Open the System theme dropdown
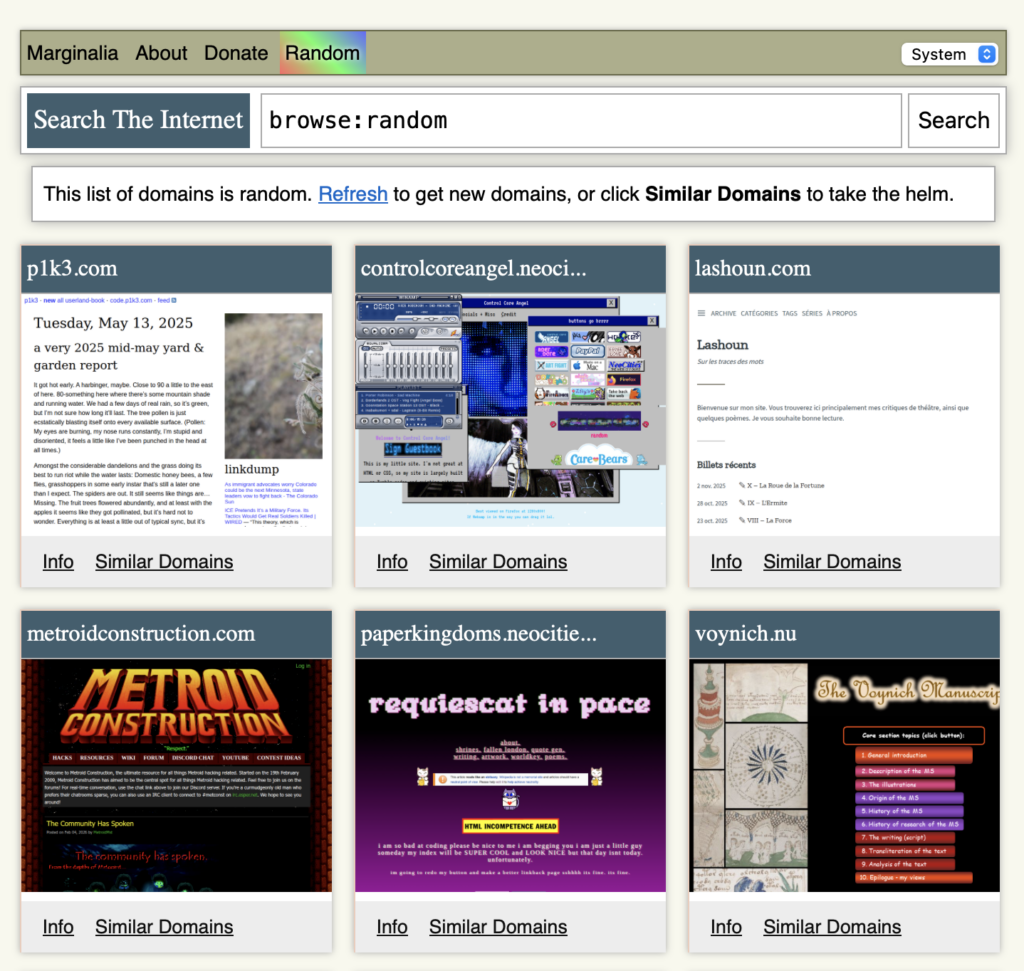The width and height of the screenshot is (1024, 971). (x=948, y=54)
